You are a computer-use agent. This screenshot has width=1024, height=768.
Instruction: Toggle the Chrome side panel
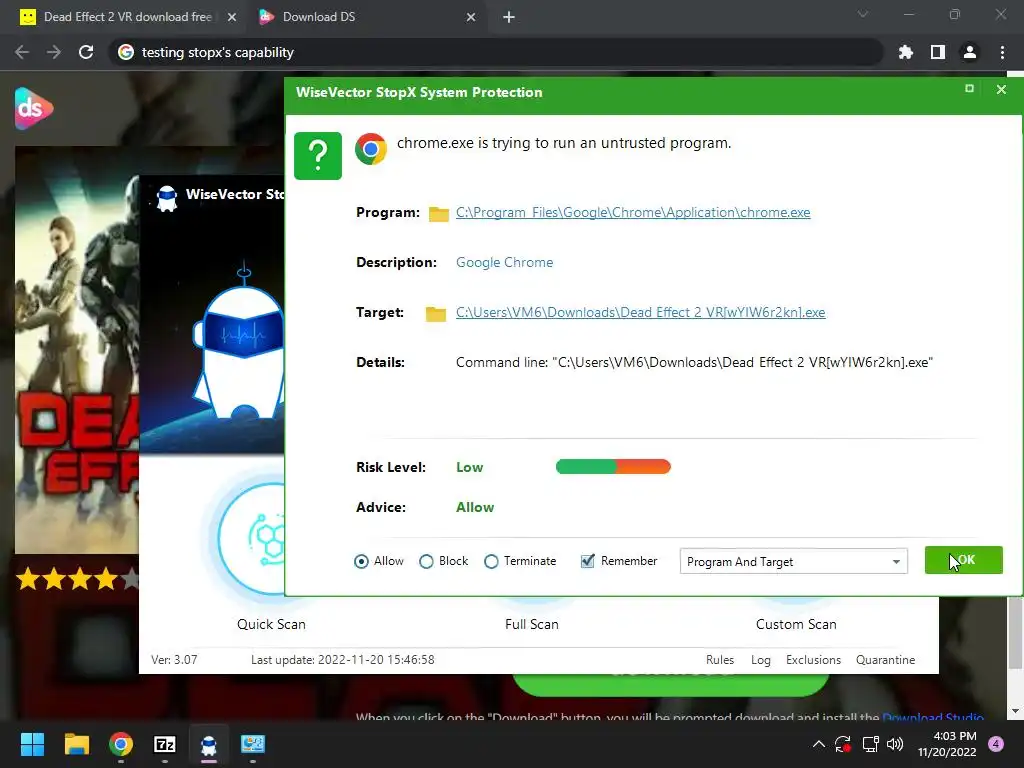click(x=938, y=52)
